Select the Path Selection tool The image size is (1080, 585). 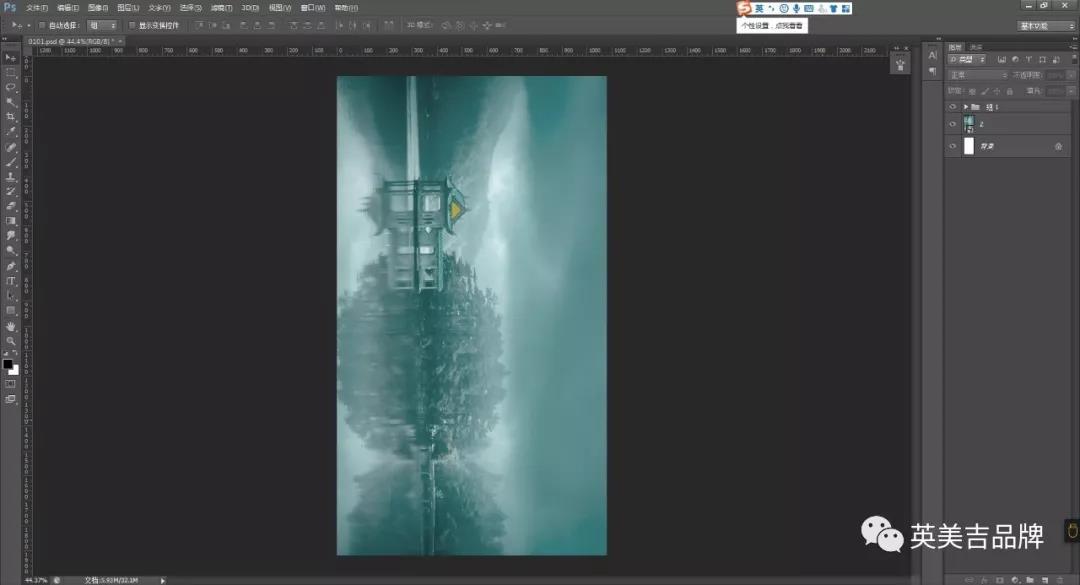[10, 296]
